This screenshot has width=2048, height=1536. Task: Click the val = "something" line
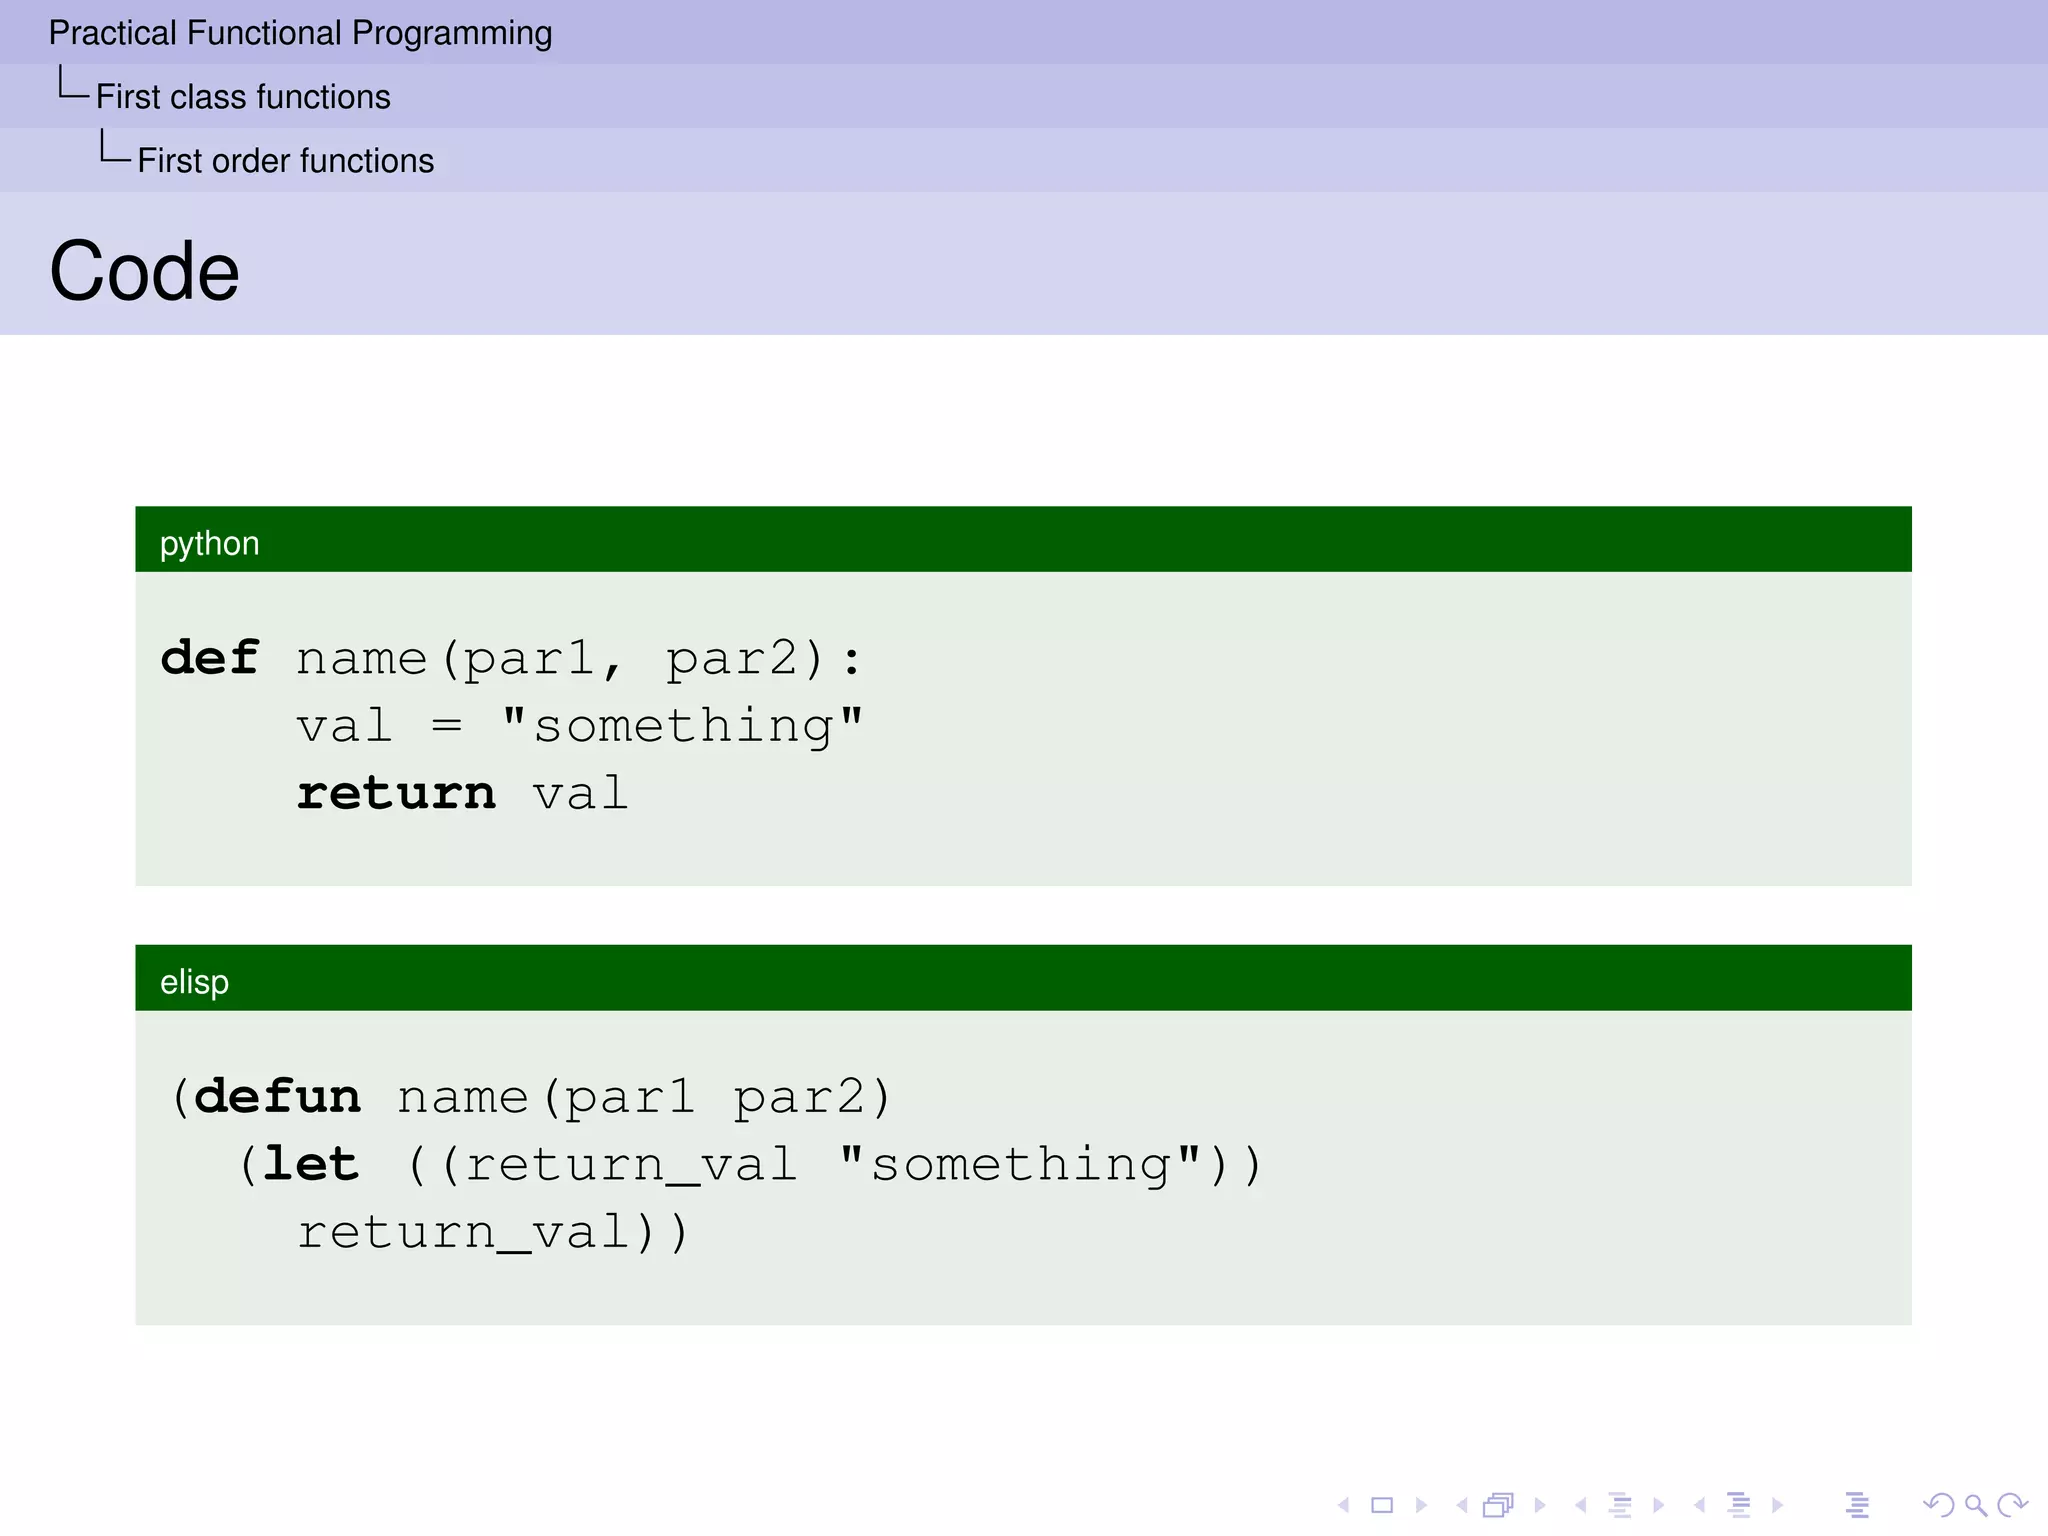tap(580, 726)
